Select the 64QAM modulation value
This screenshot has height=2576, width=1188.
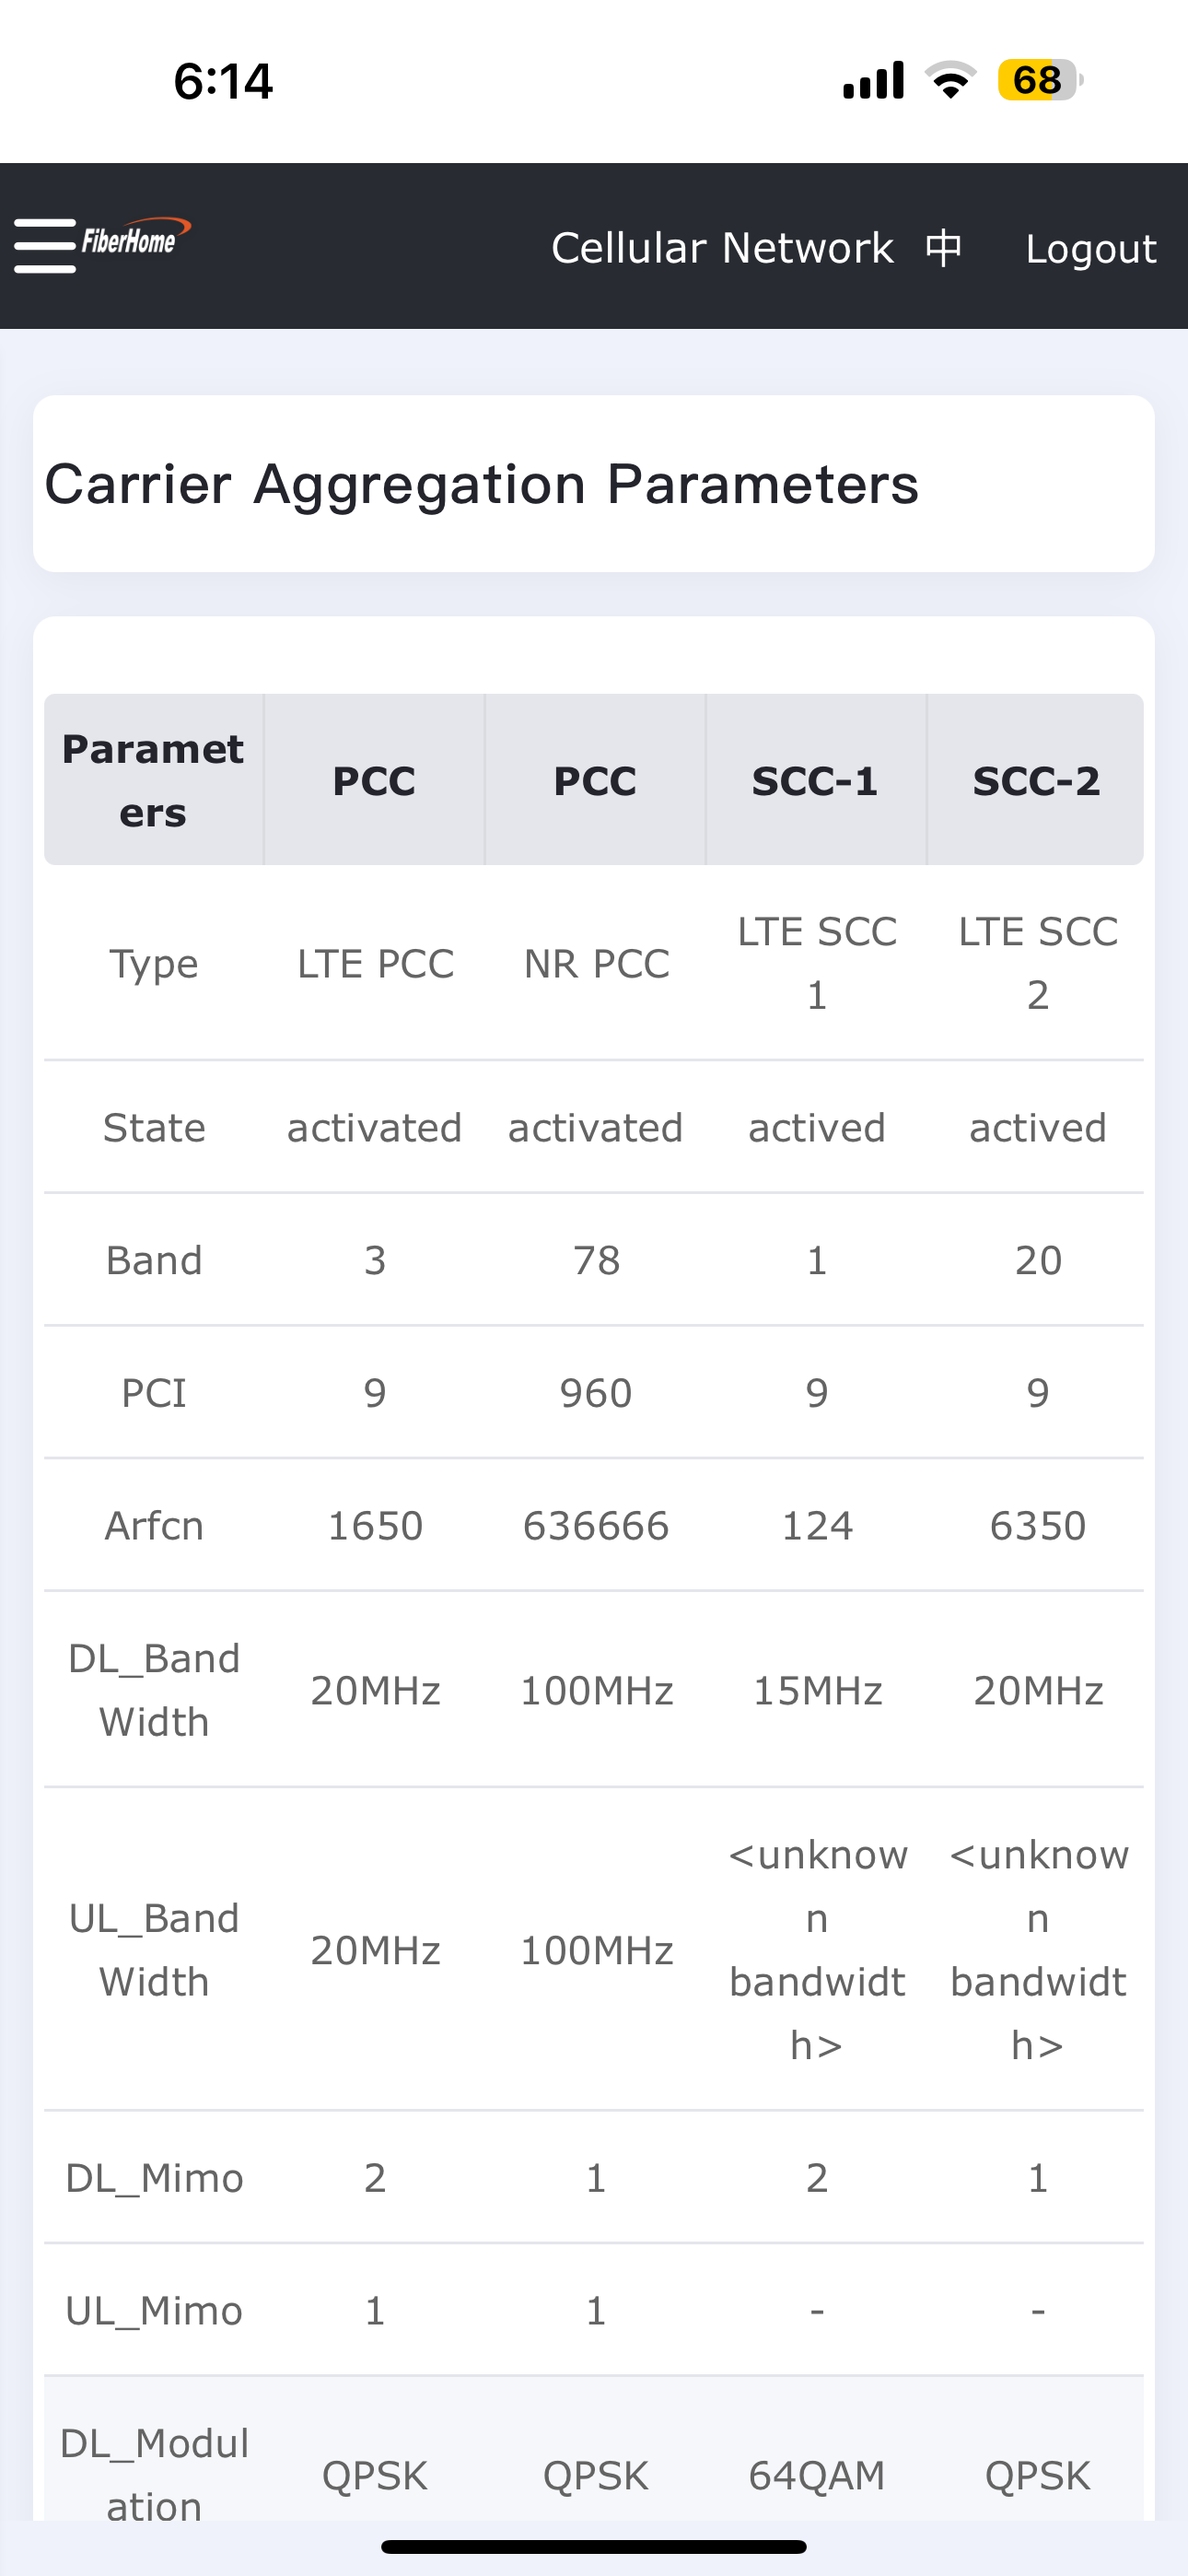pyautogui.click(x=817, y=2476)
